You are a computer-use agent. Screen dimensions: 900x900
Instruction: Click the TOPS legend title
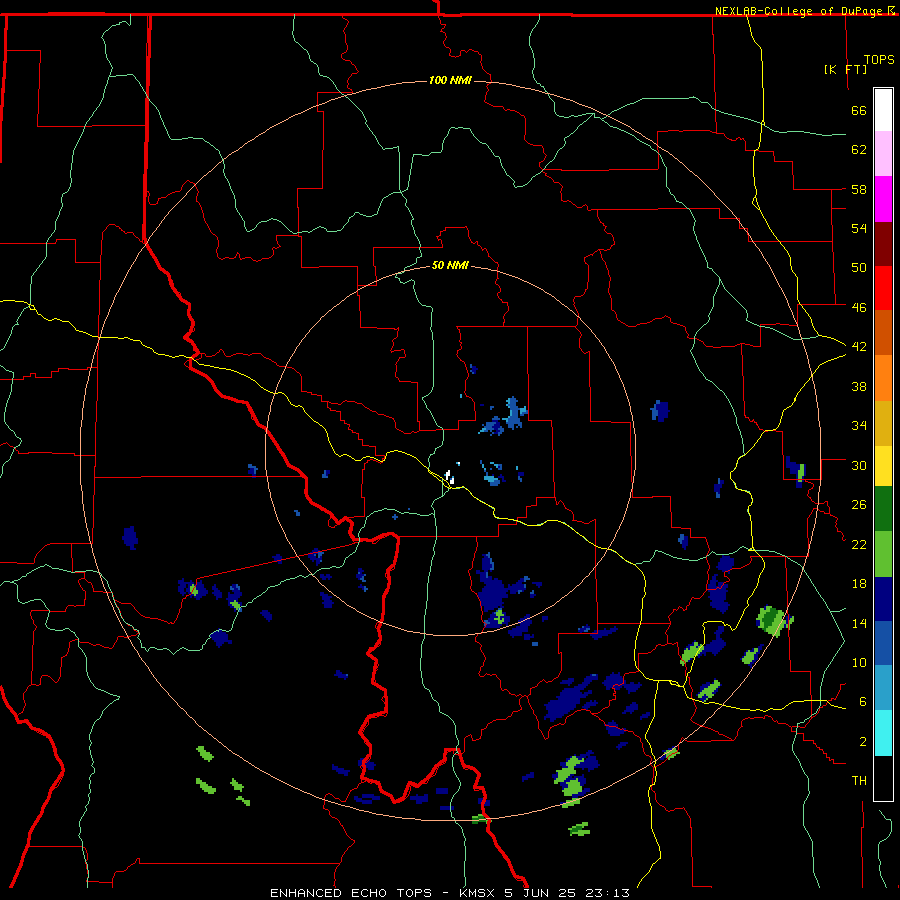(879, 60)
